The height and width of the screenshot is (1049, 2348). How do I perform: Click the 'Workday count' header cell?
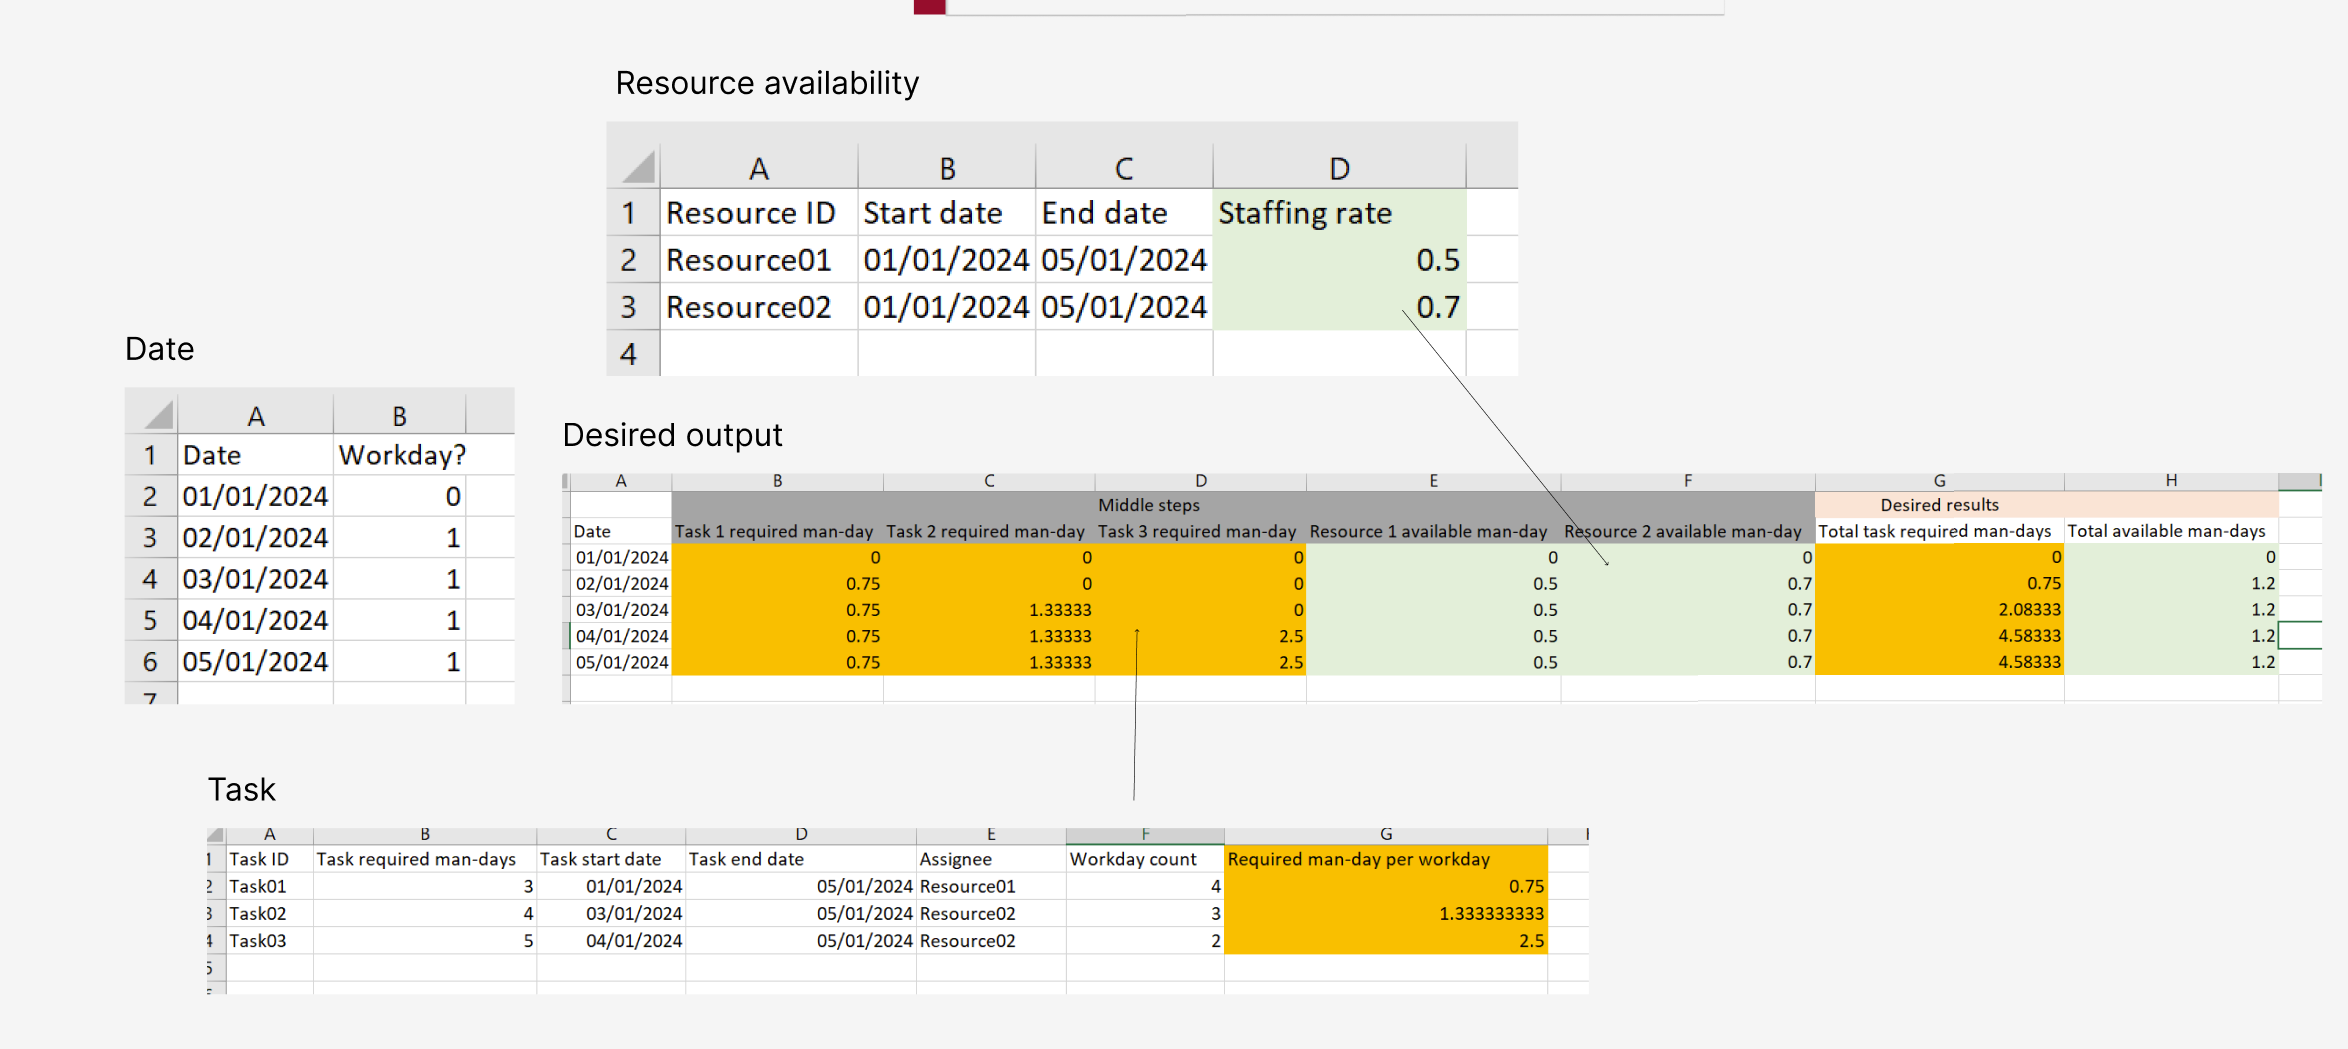click(x=1145, y=858)
